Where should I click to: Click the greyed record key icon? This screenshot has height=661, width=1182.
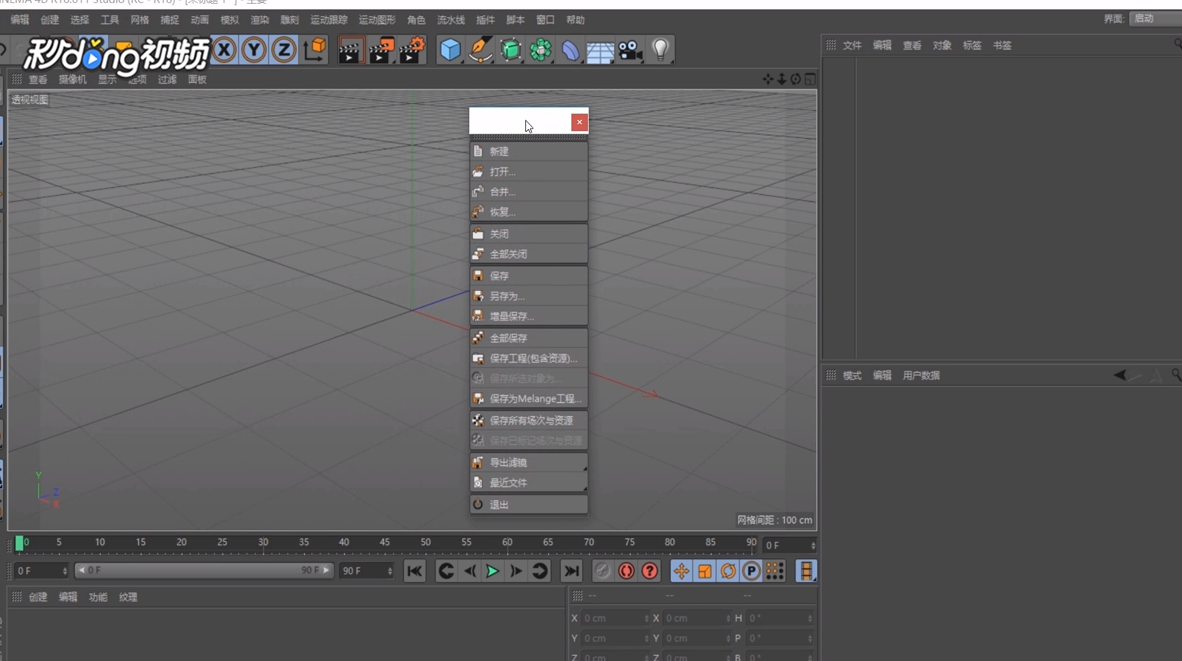tap(602, 571)
